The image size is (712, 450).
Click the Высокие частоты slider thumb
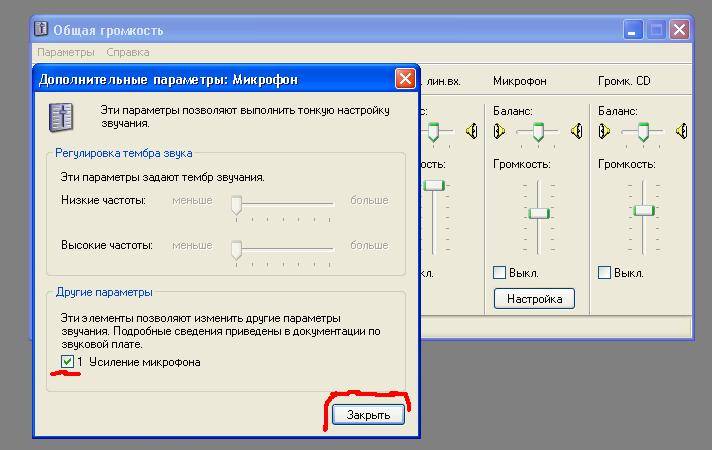click(236, 250)
